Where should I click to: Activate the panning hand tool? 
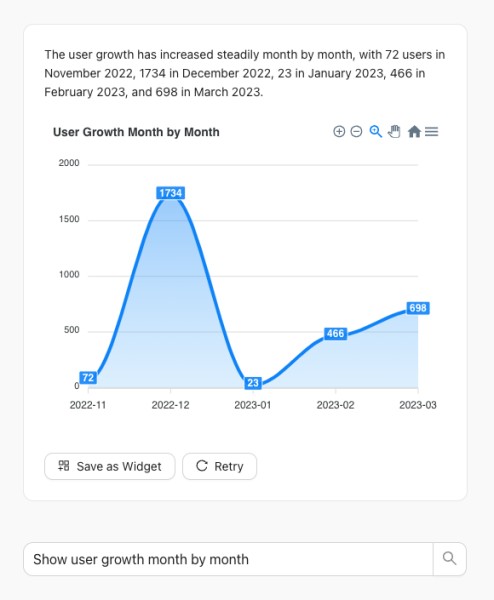(394, 132)
